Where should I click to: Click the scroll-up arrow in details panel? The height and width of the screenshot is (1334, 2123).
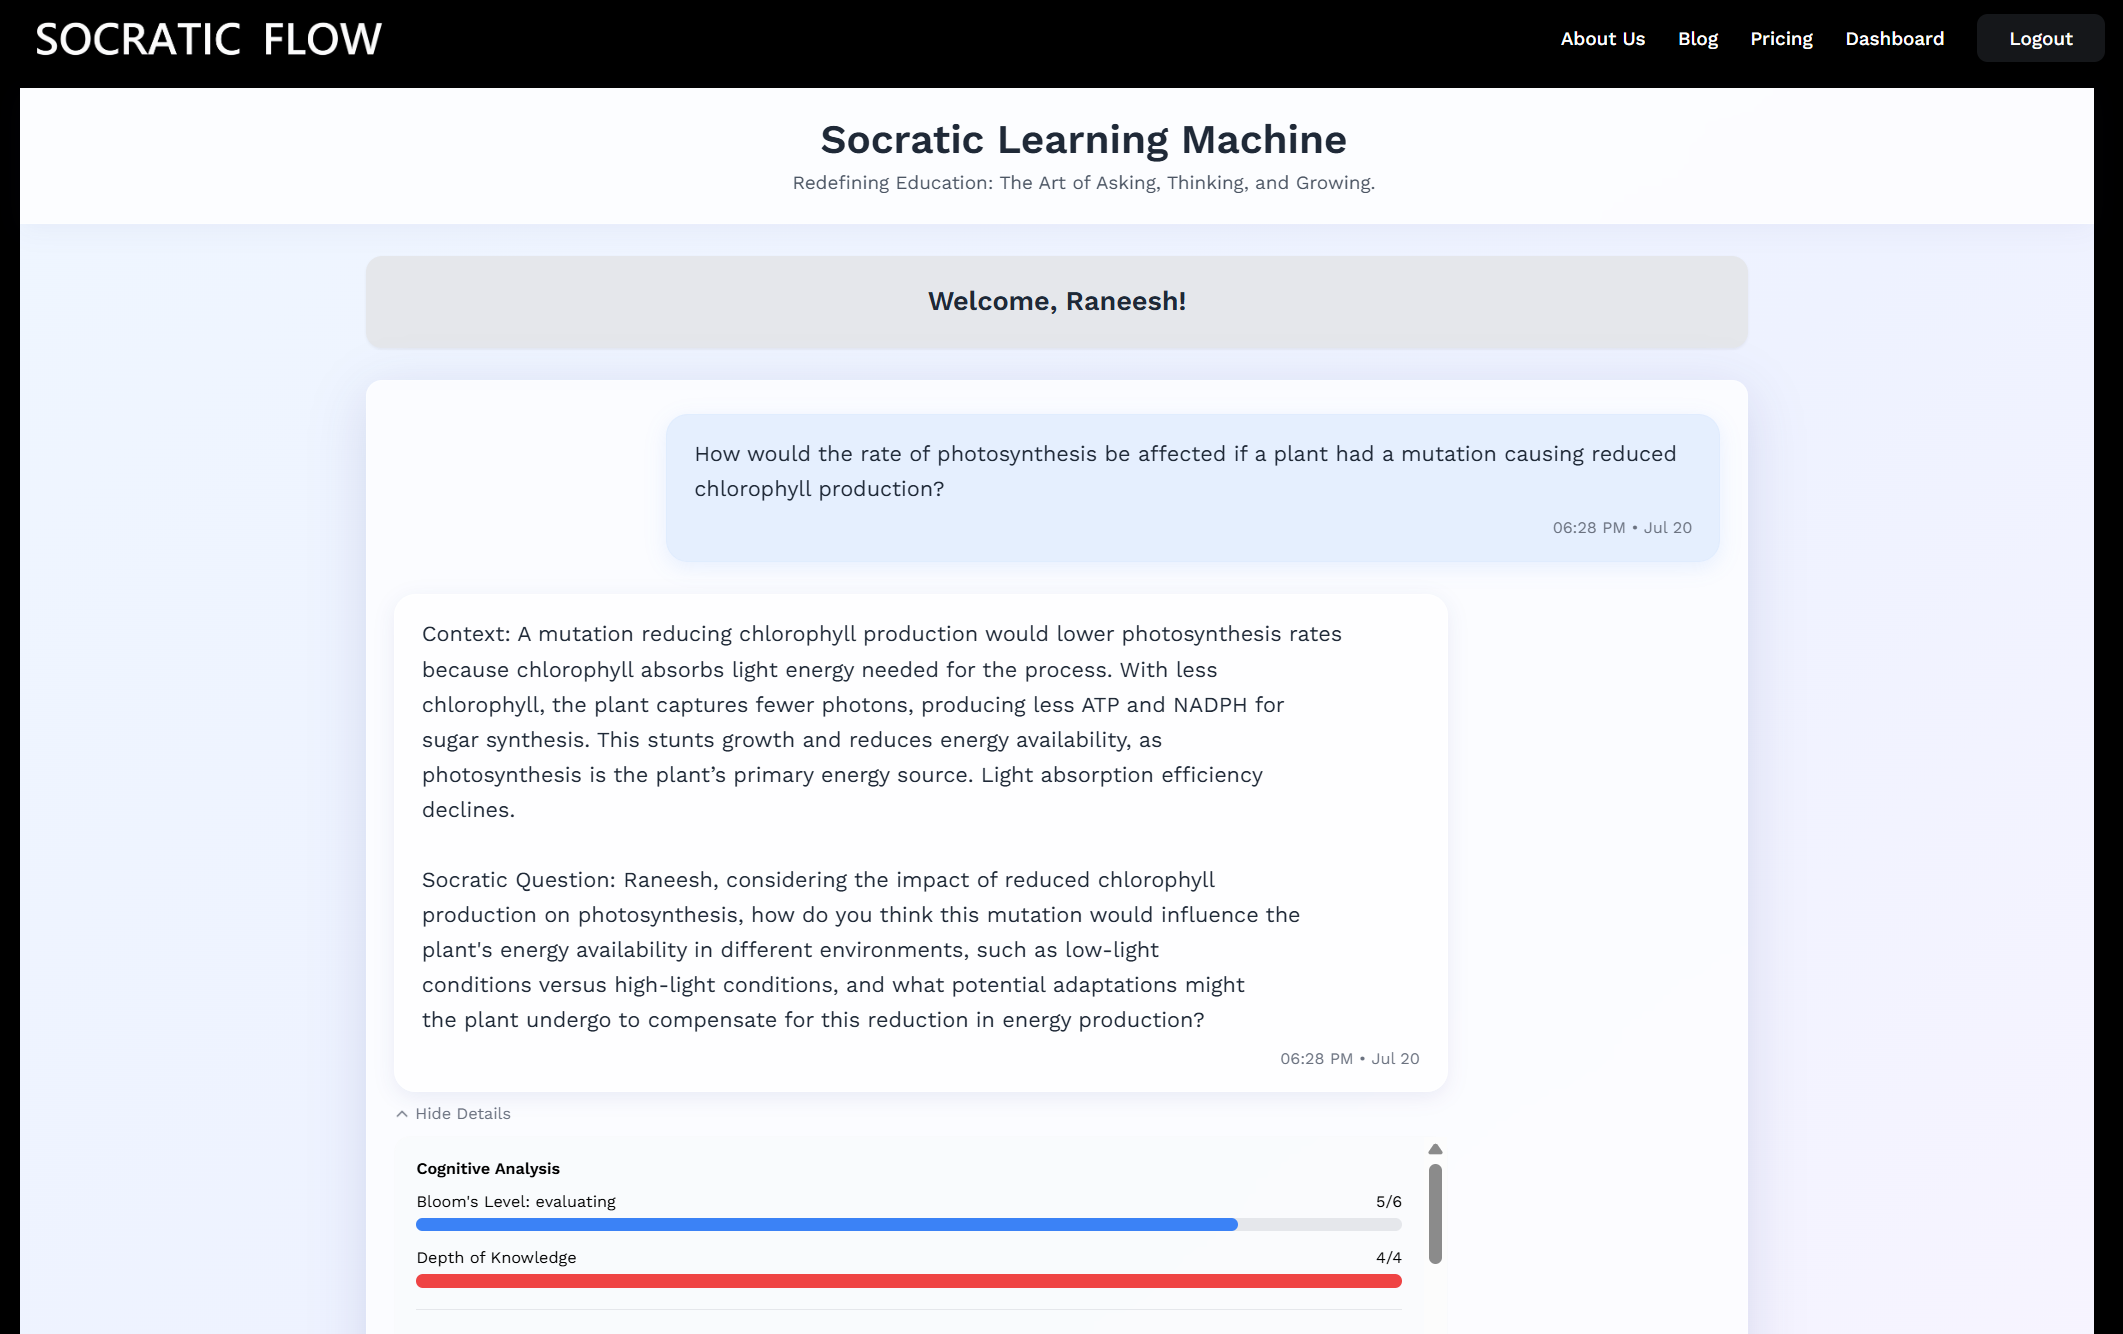[x=1435, y=1149]
